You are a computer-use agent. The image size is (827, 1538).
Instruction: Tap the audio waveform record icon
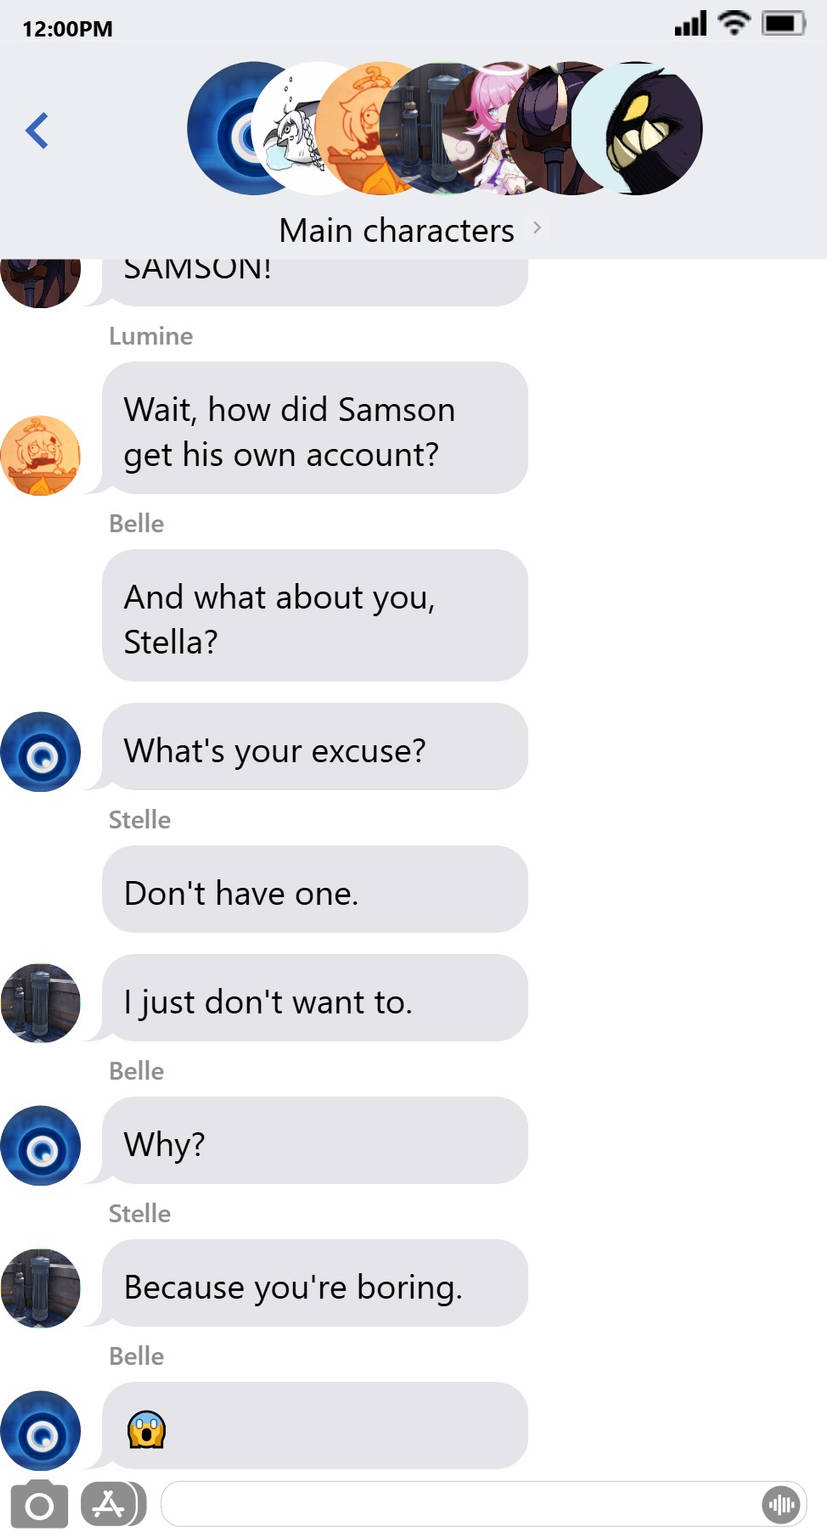click(780, 1505)
